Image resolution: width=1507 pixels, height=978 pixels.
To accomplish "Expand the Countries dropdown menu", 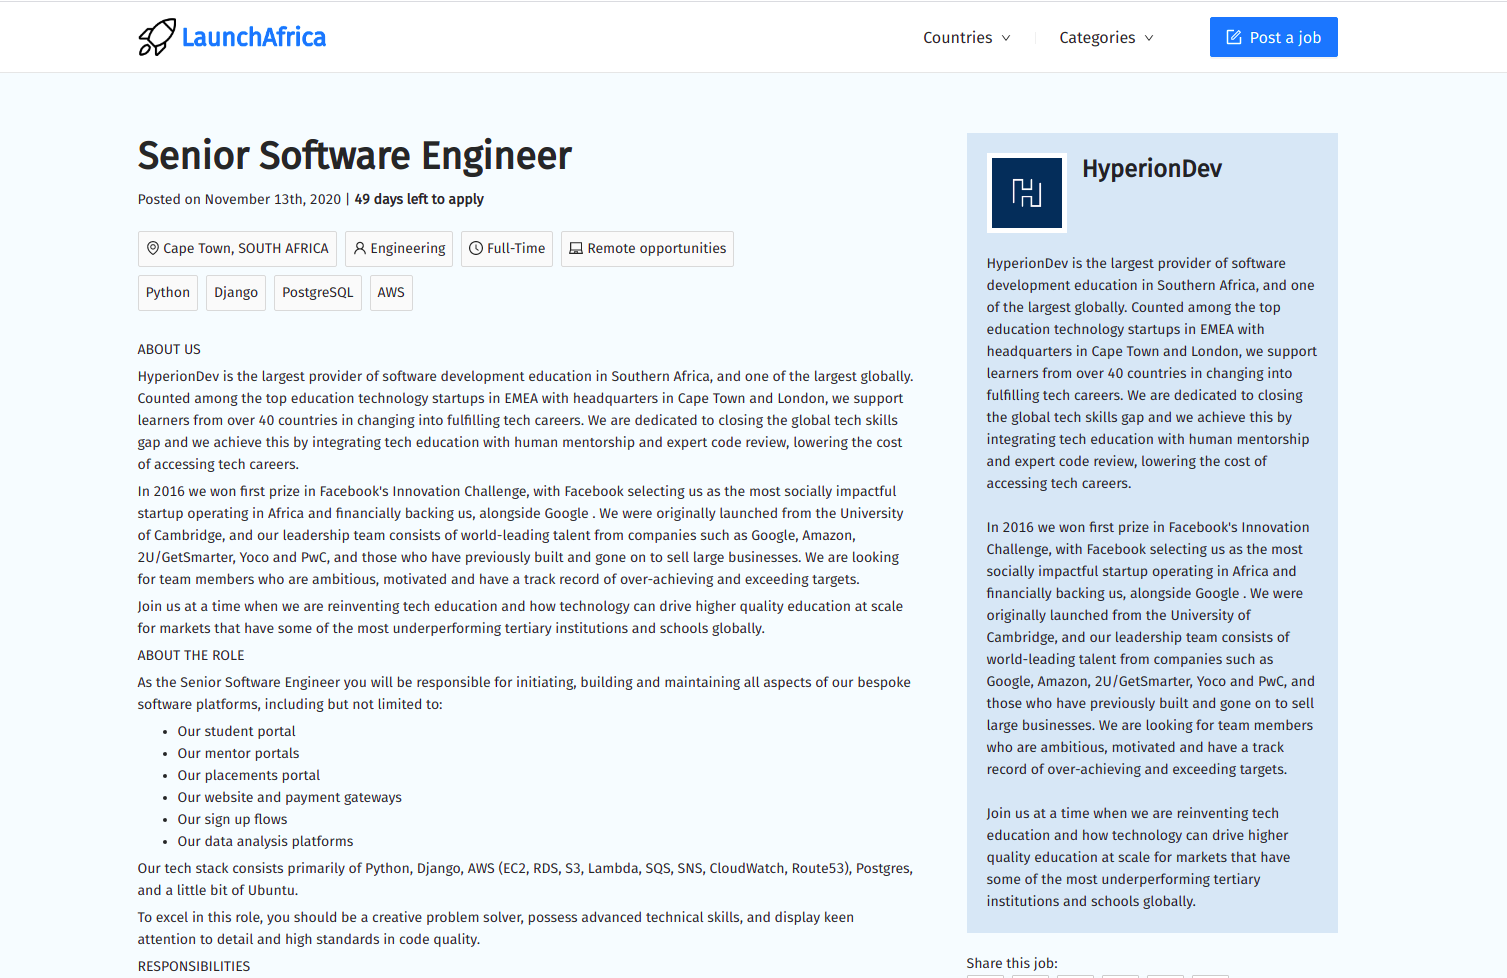I will pyautogui.click(x=967, y=37).
